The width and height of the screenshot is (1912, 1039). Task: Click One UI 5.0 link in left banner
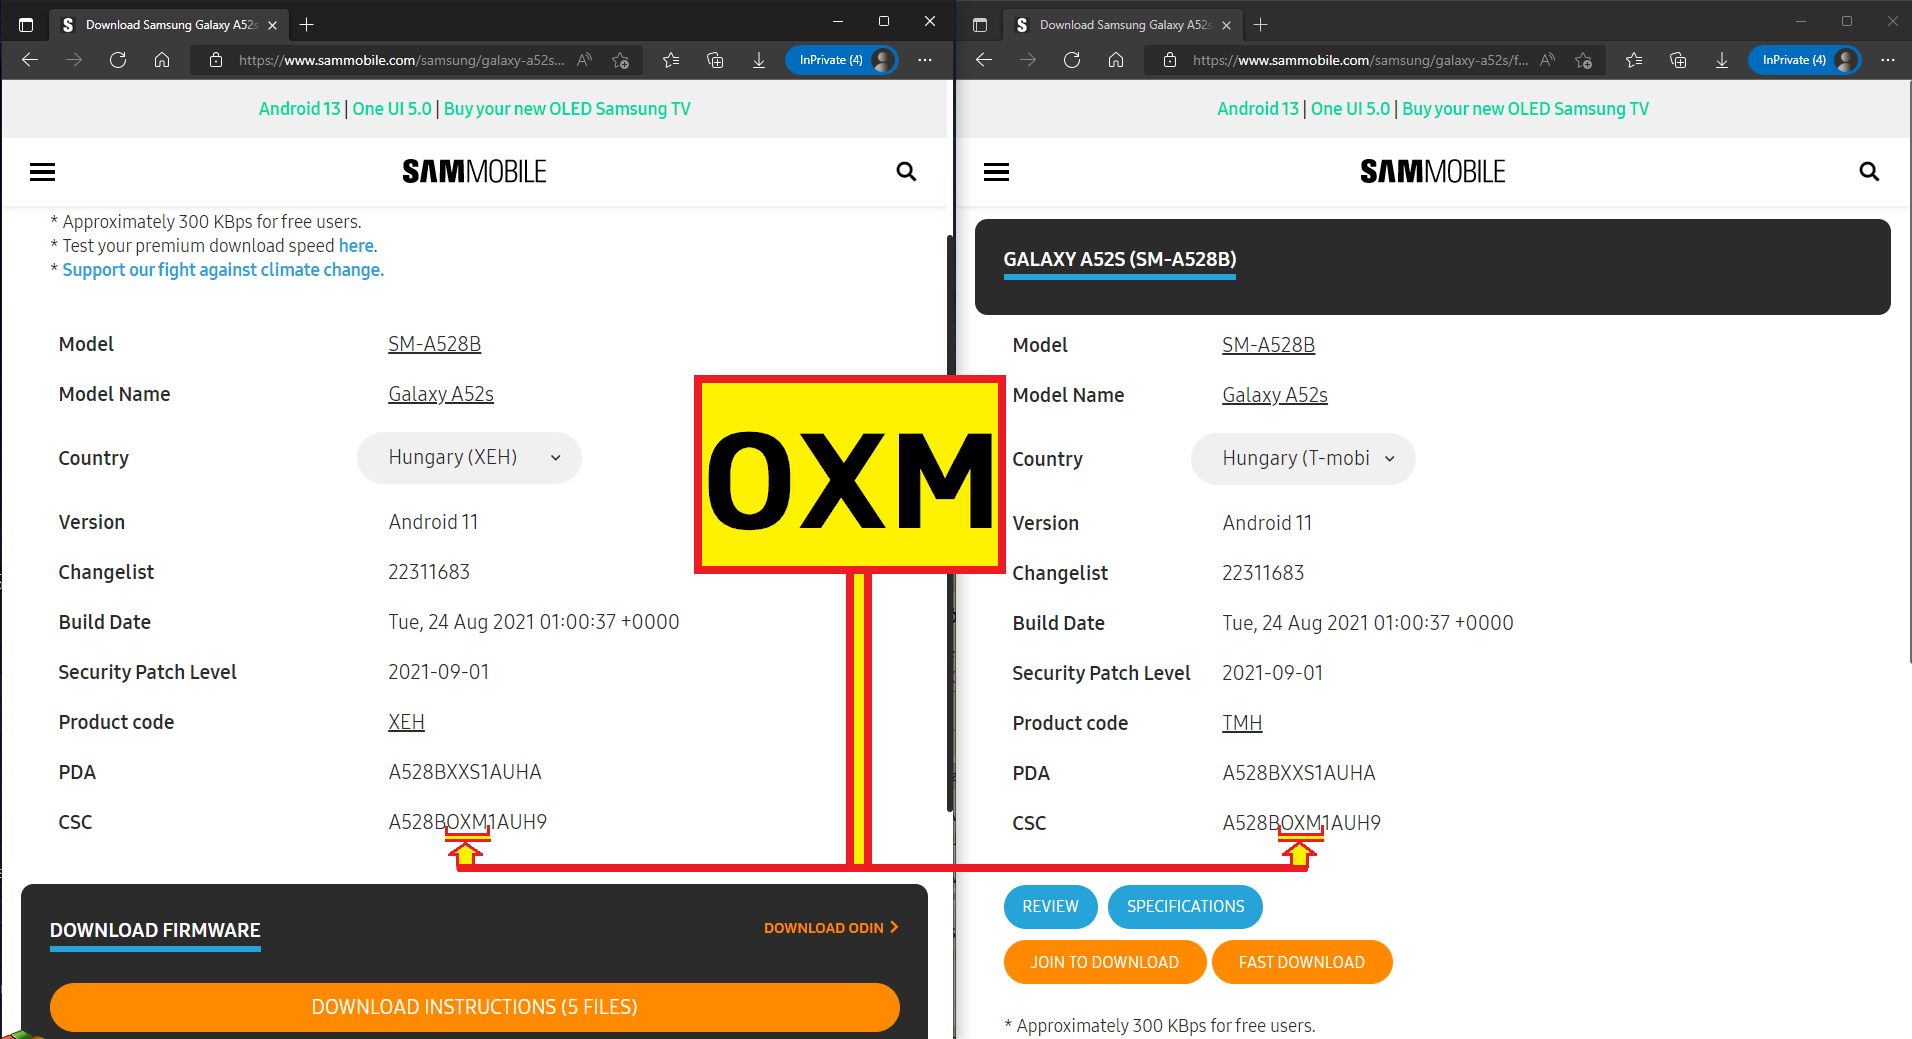point(392,109)
